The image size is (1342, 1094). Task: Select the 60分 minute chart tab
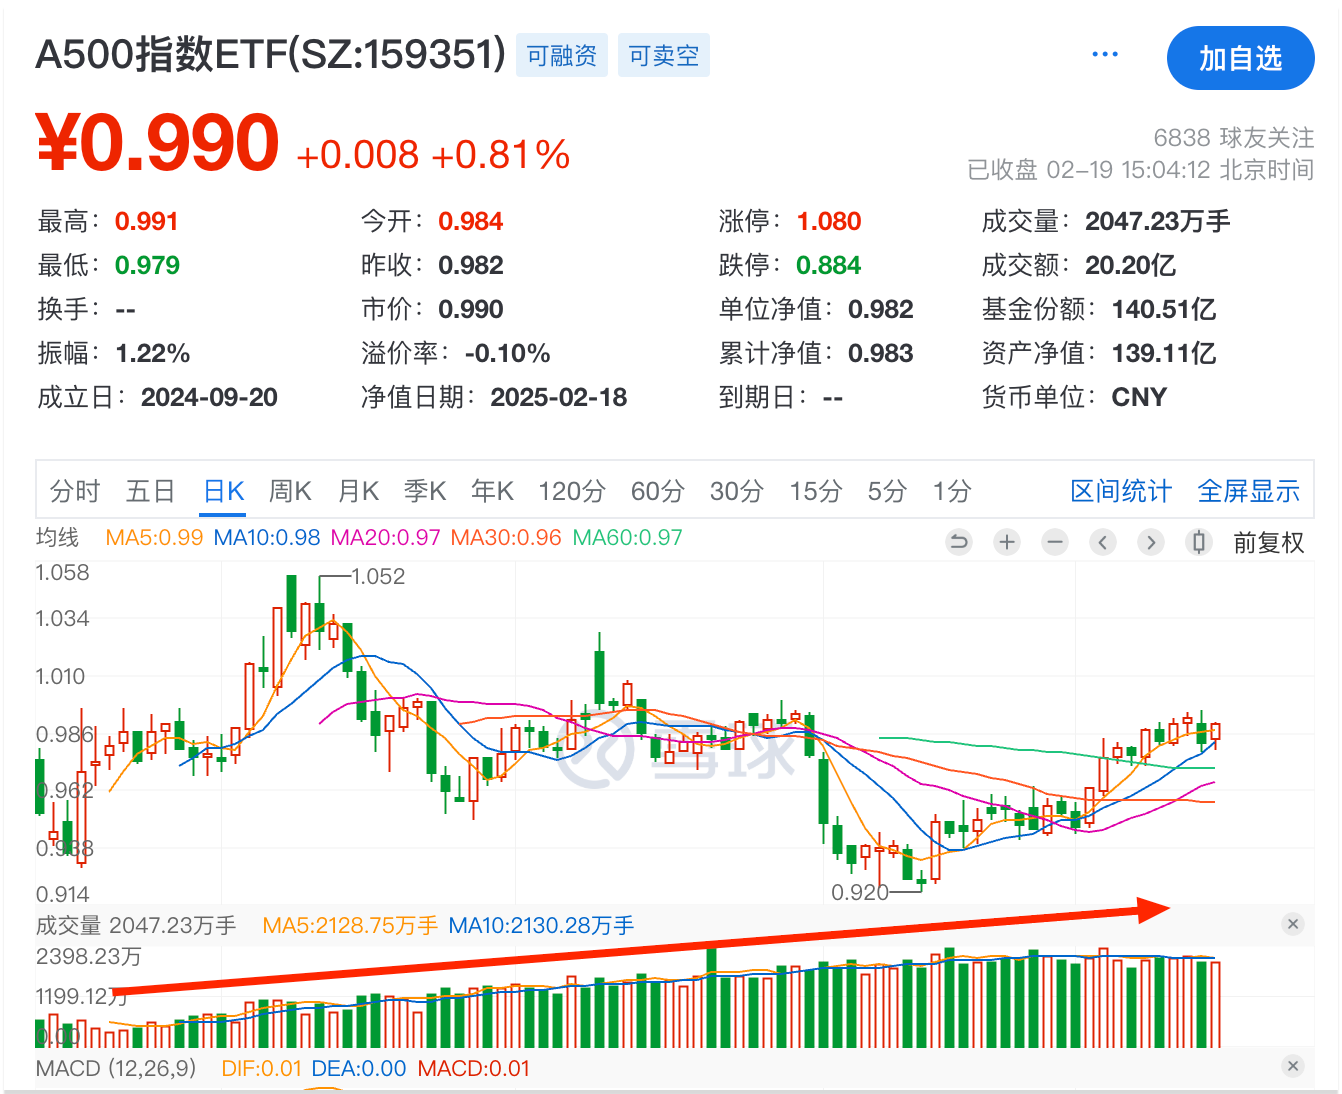(x=657, y=491)
